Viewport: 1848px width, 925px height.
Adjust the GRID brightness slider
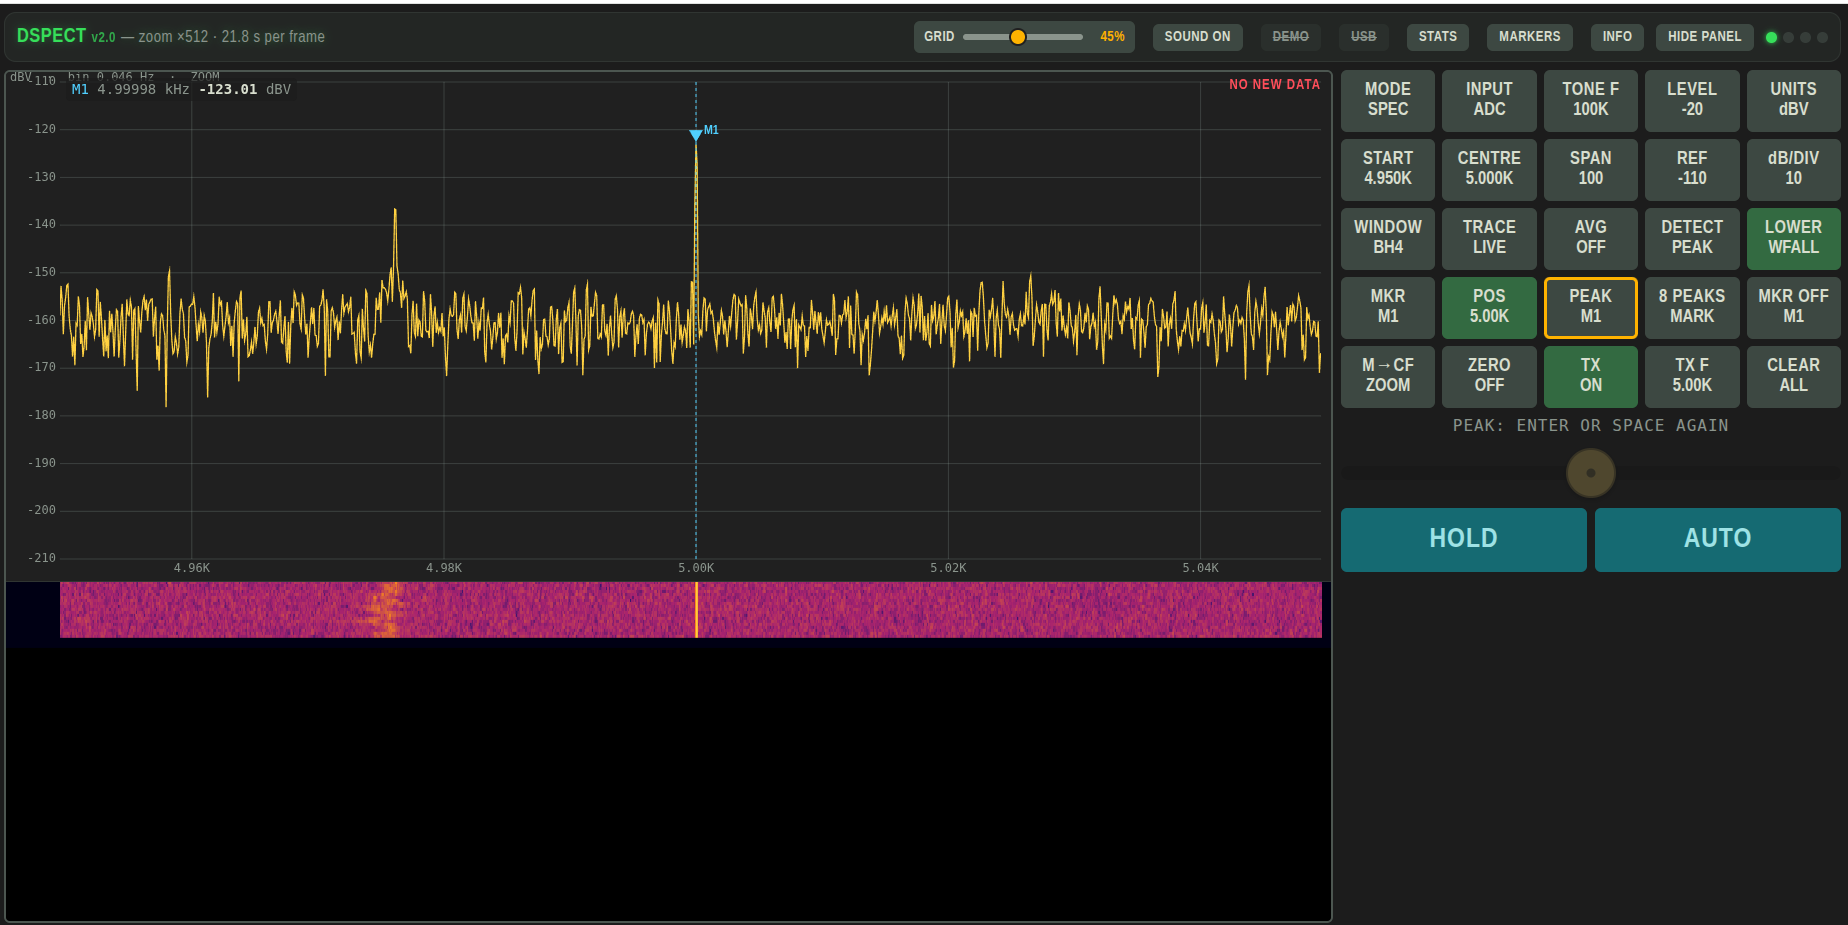[1023, 37]
